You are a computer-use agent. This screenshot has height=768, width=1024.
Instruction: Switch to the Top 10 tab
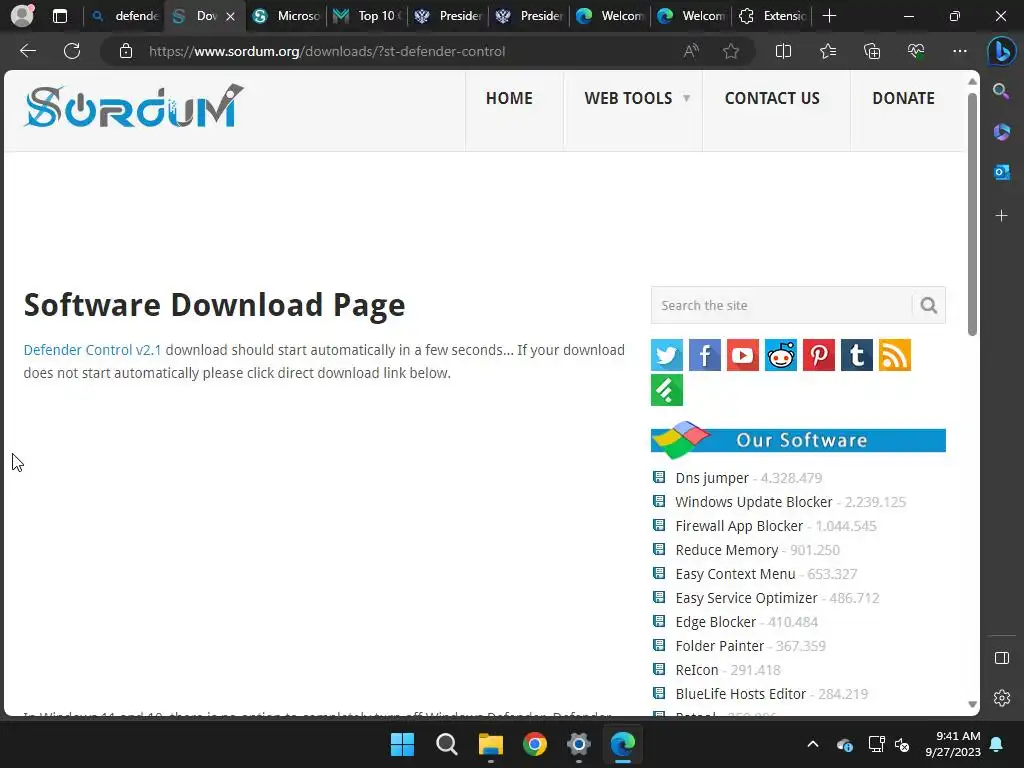[368, 16]
